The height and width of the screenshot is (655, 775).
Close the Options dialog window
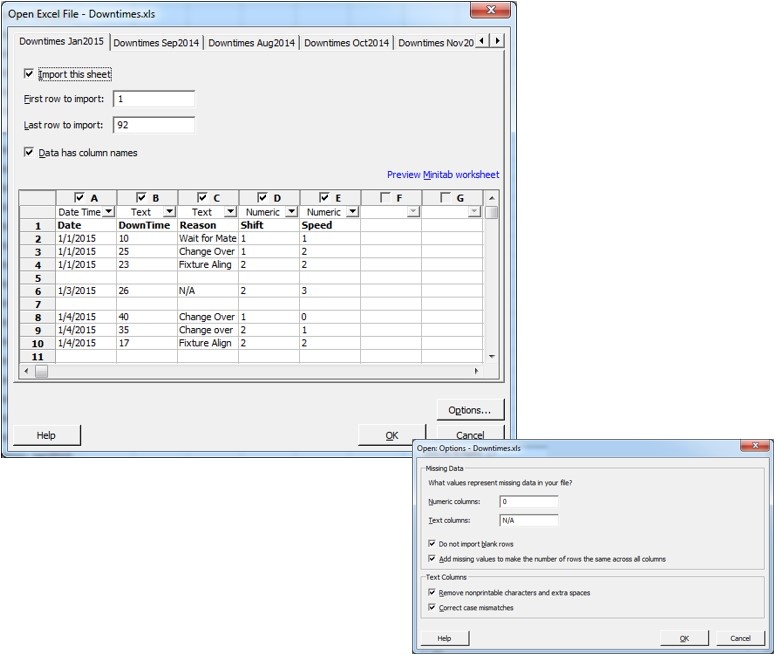pos(756,448)
